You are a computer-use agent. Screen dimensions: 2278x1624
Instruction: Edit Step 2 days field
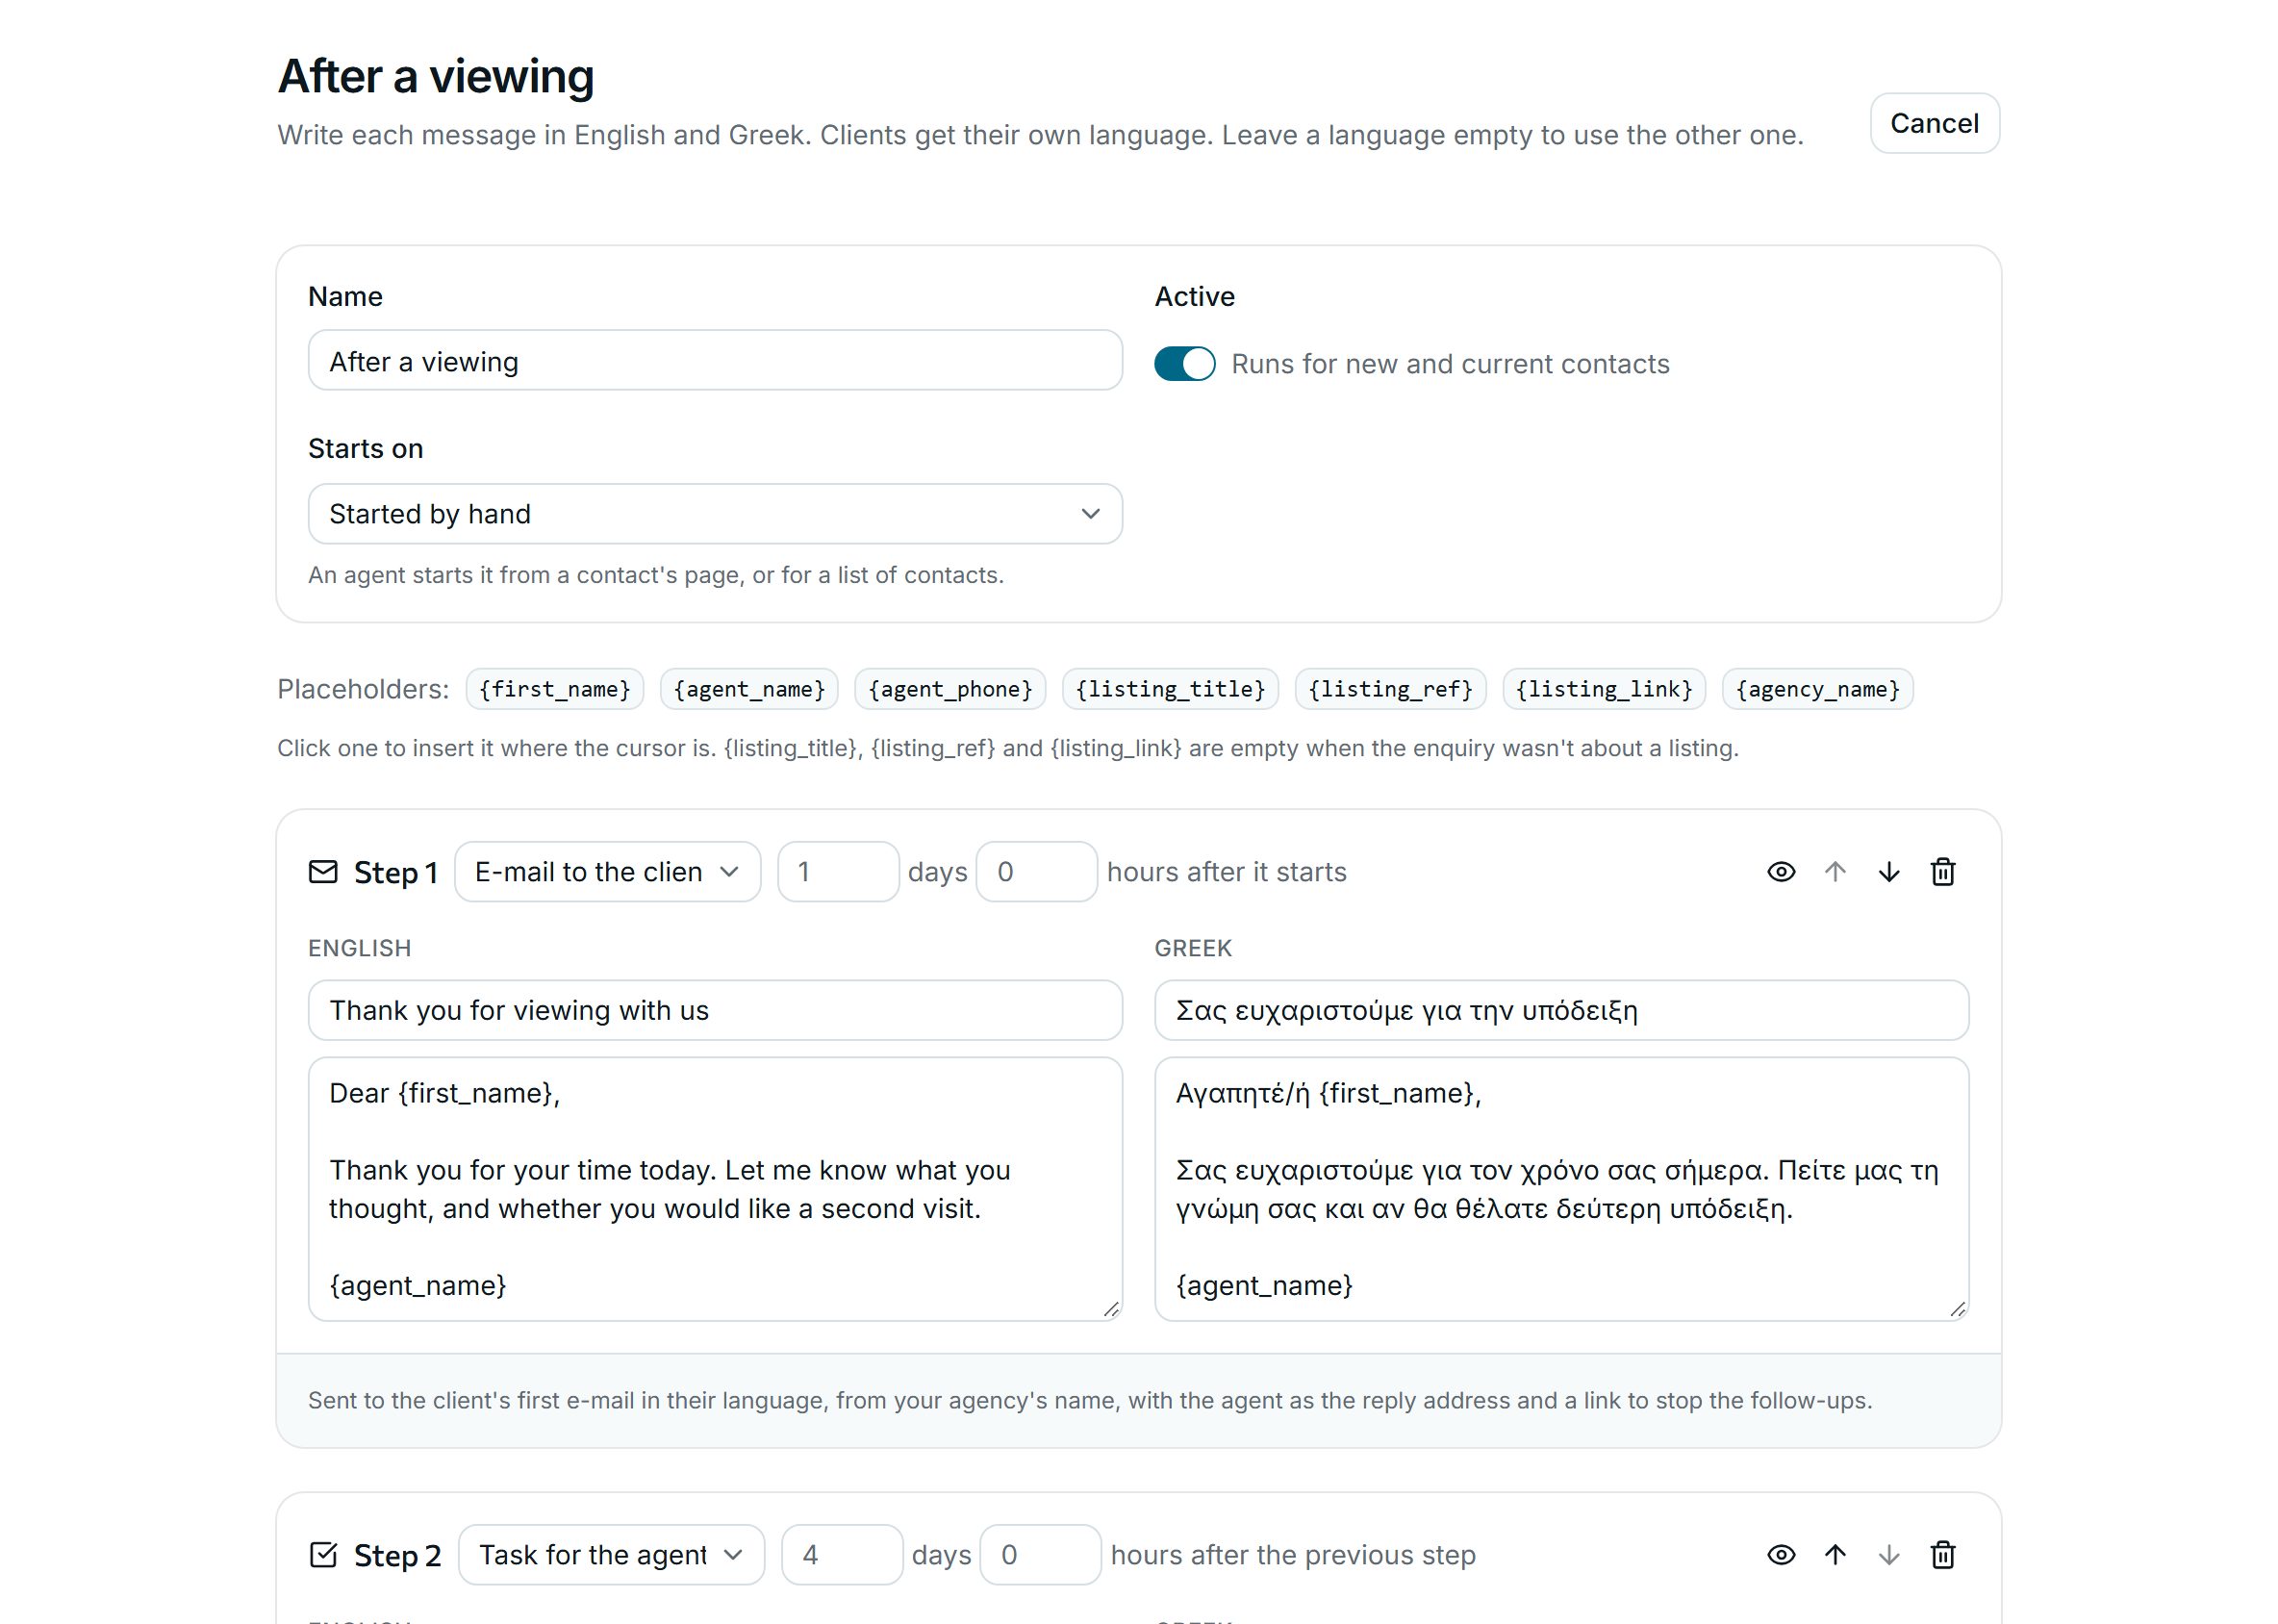click(842, 1555)
